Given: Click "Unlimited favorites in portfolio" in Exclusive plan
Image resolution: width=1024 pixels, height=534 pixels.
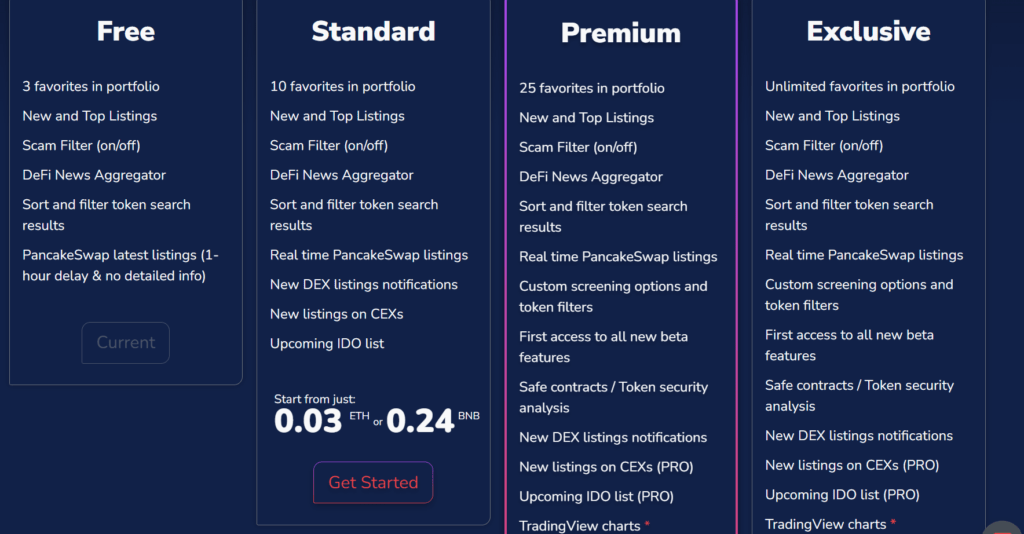Looking at the screenshot, I should [859, 86].
